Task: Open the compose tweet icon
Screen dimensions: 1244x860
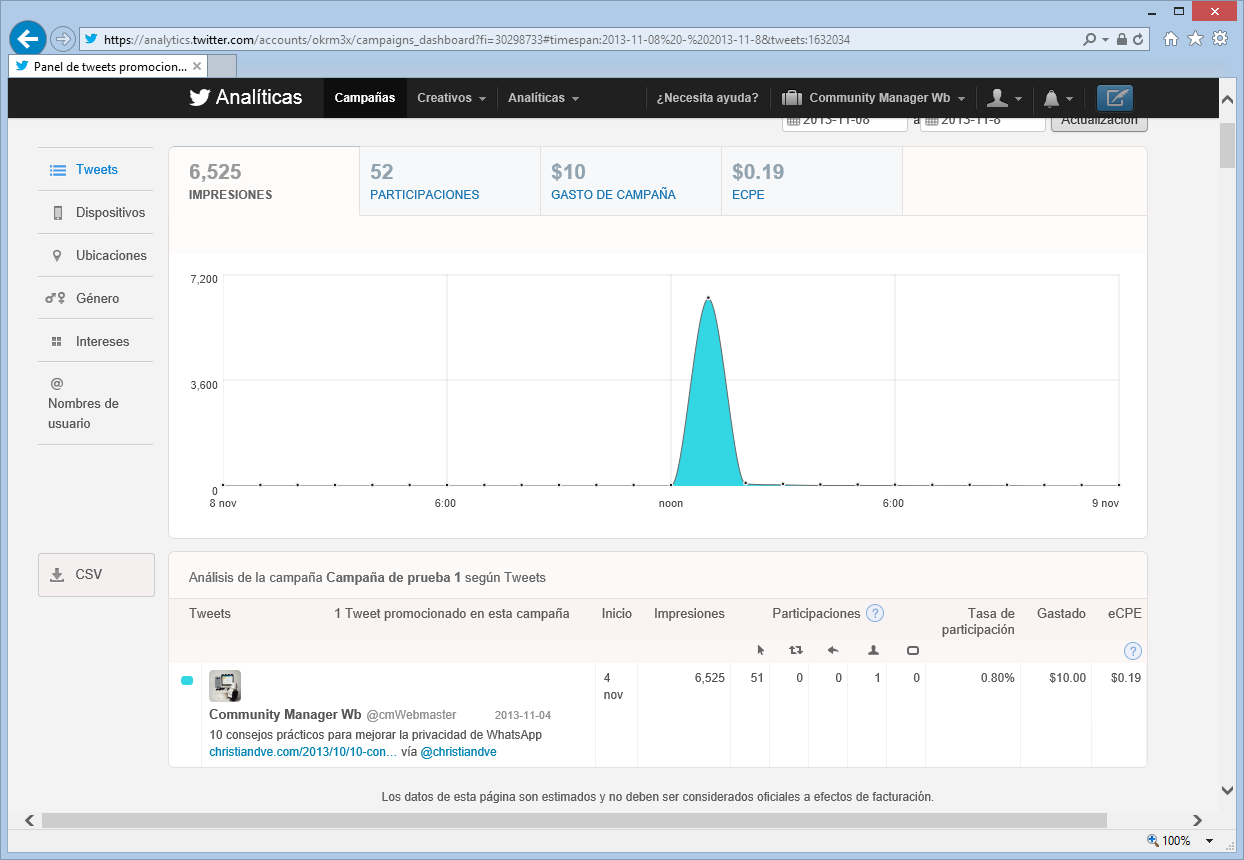Action: tap(1115, 98)
